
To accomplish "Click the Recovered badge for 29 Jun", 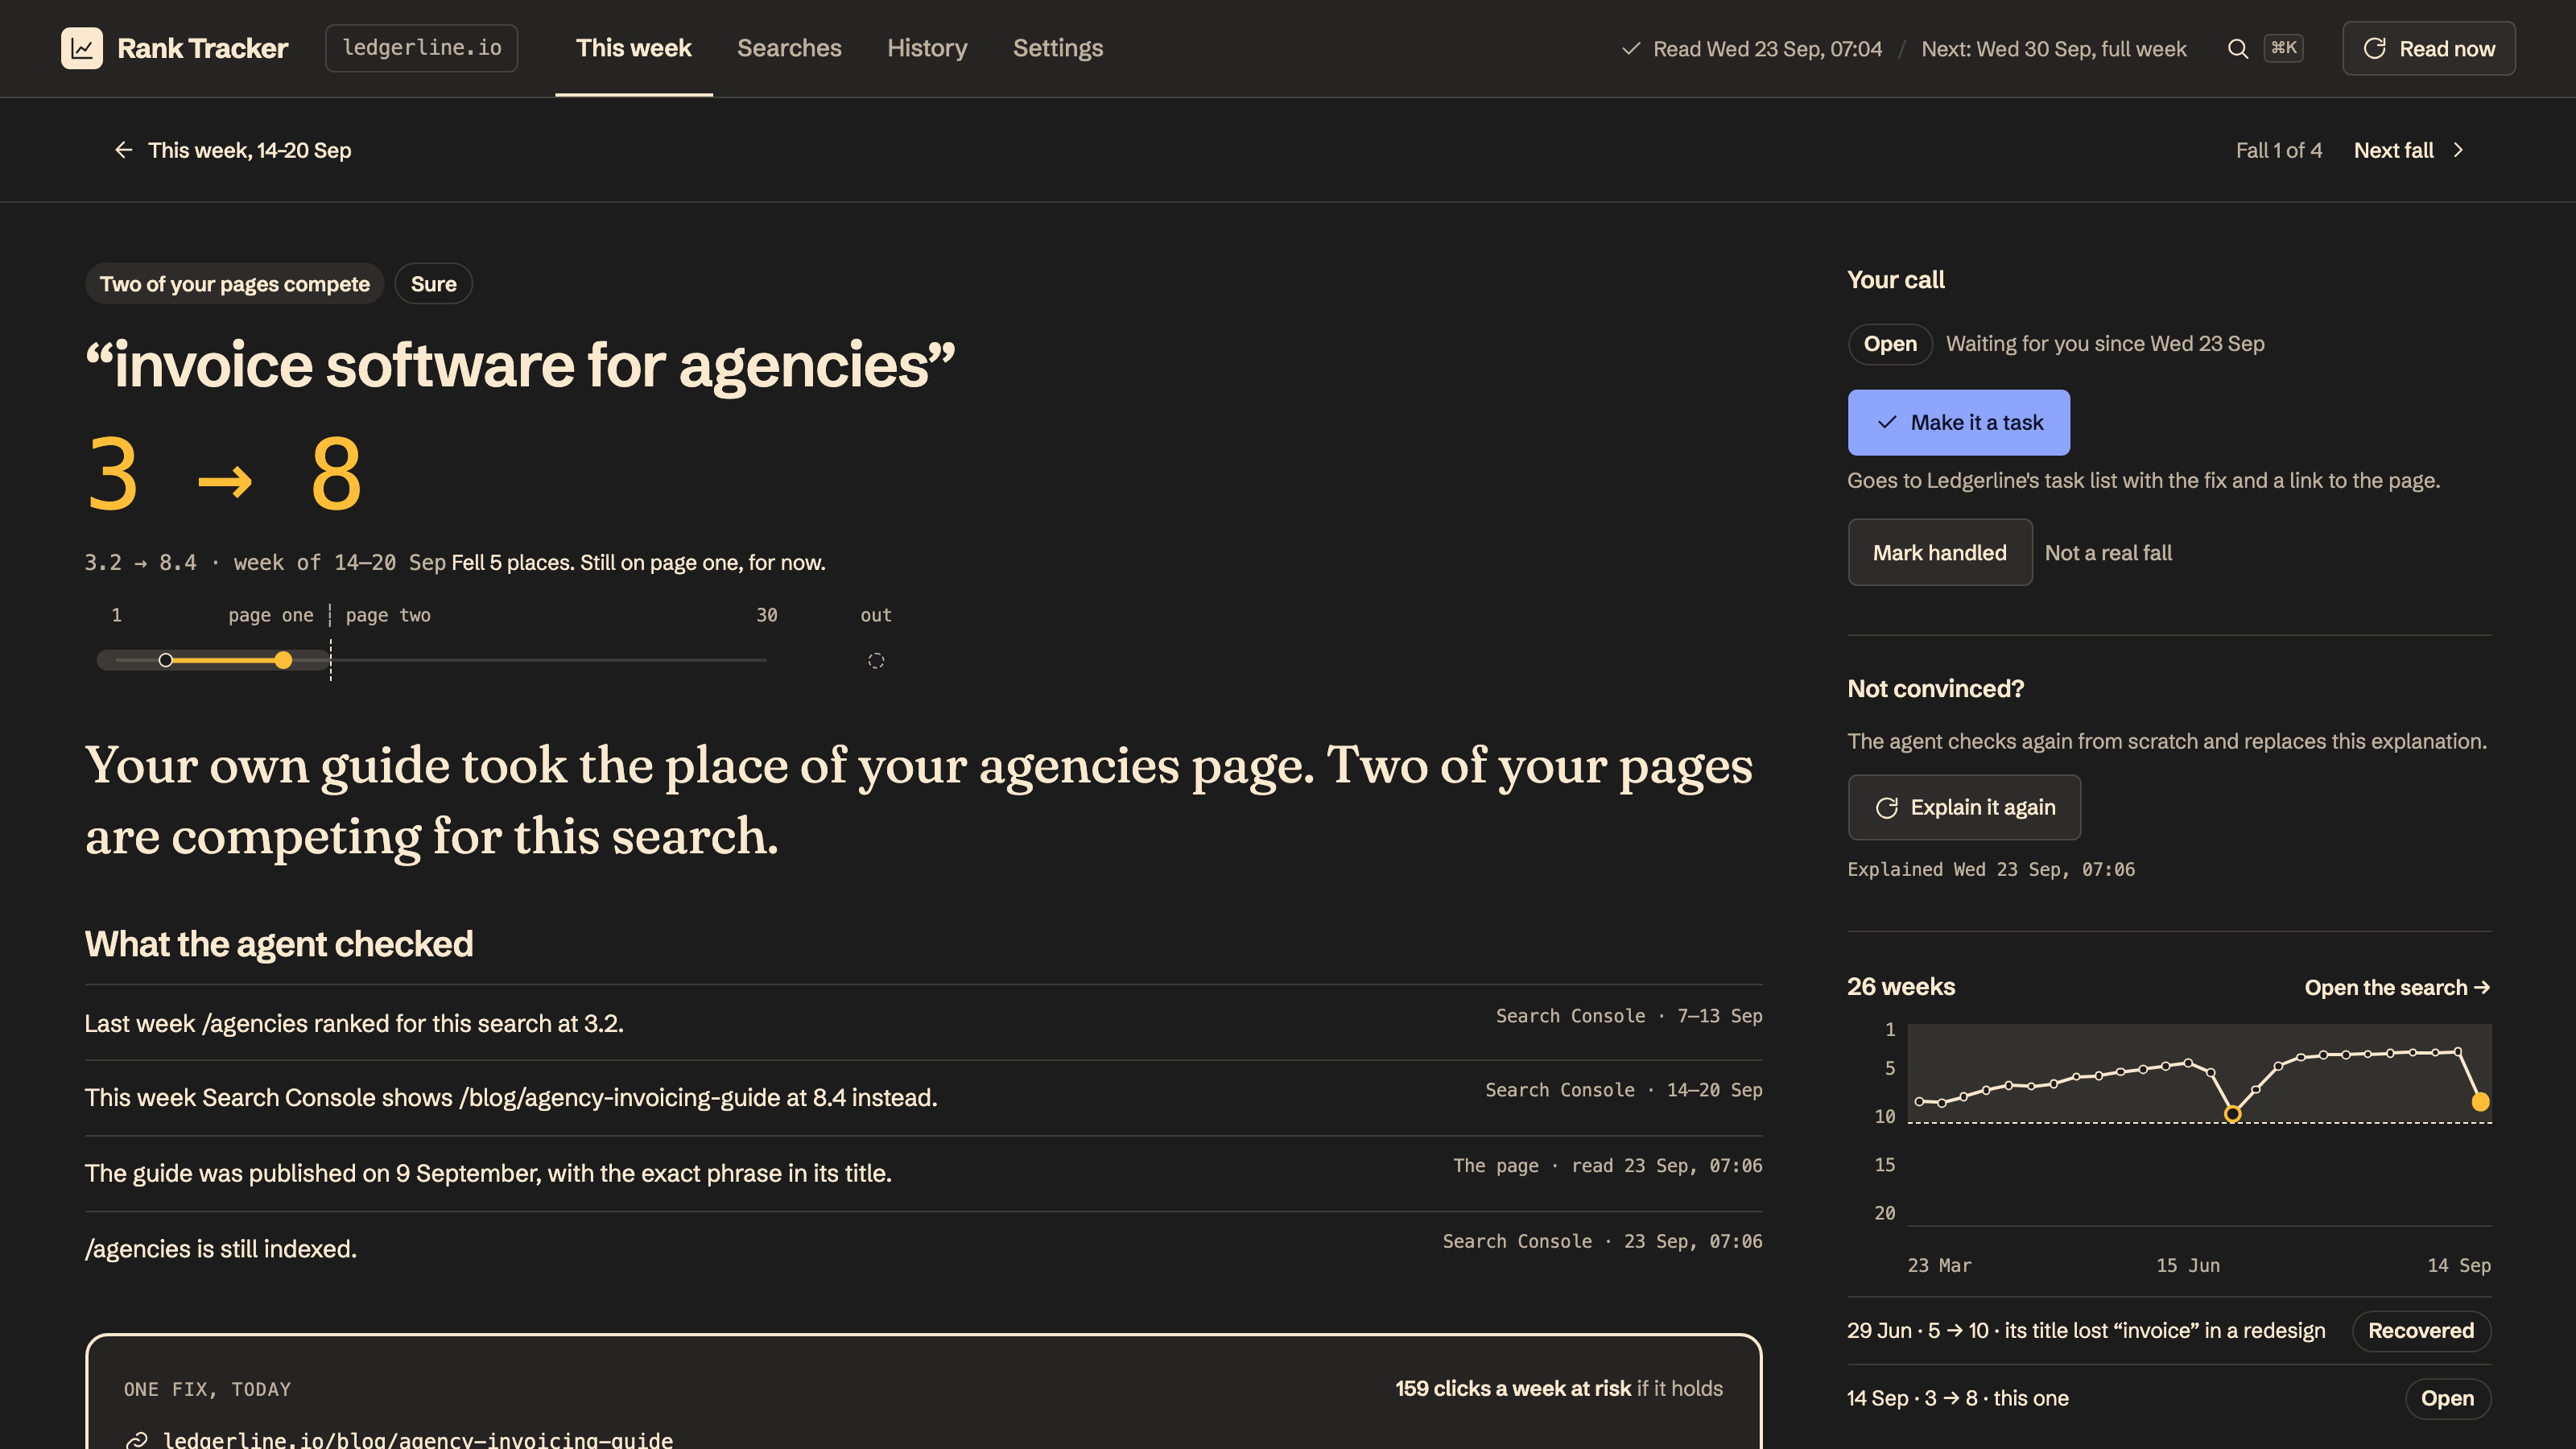I will (2421, 1331).
